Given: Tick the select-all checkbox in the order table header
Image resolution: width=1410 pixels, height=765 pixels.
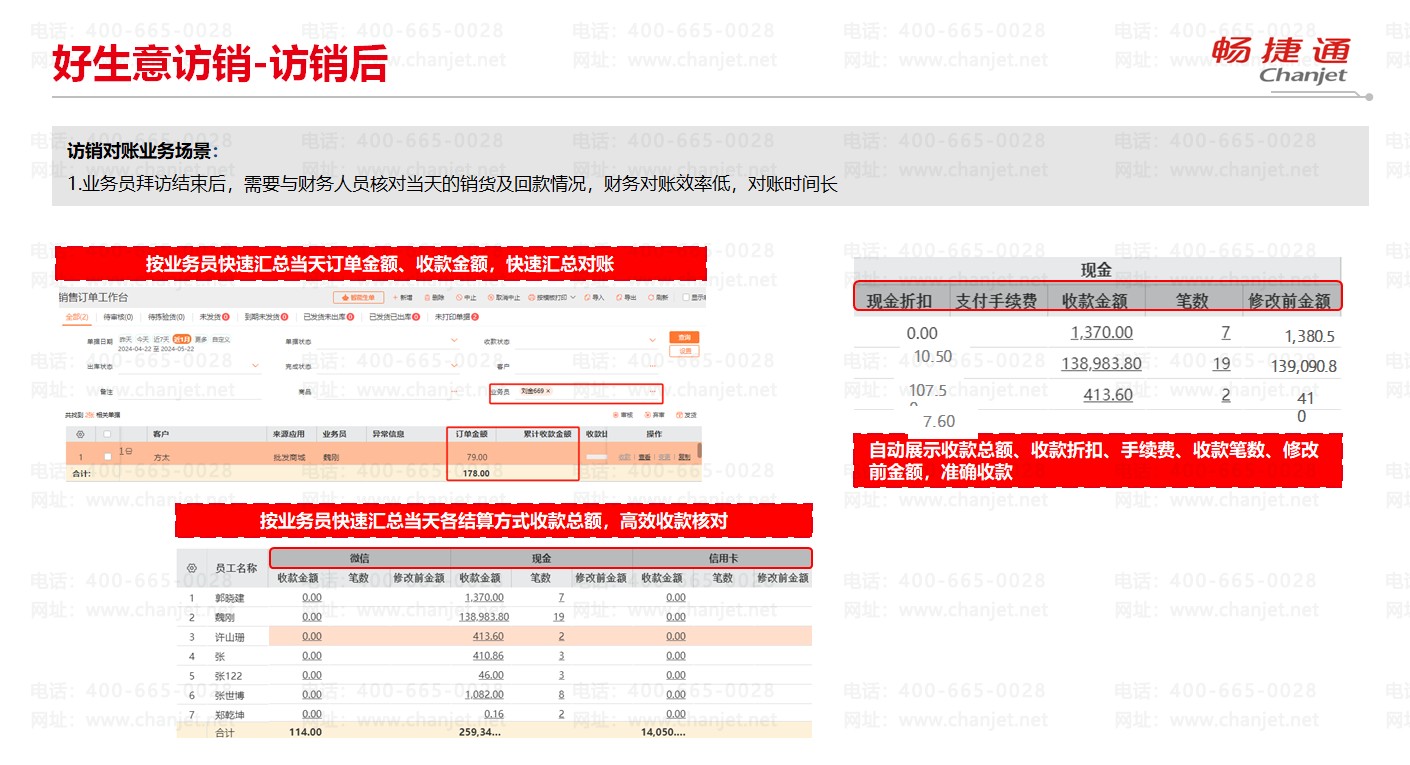Looking at the screenshot, I should click(107, 434).
